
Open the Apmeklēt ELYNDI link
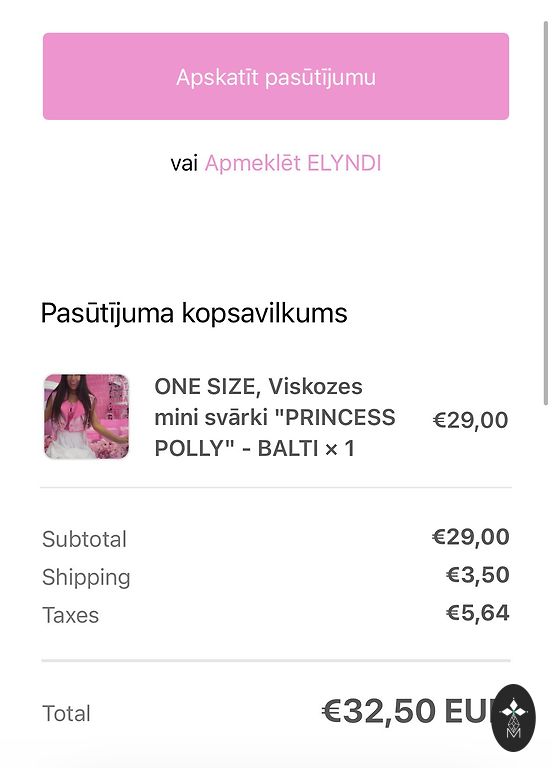[x=293, y=163]
